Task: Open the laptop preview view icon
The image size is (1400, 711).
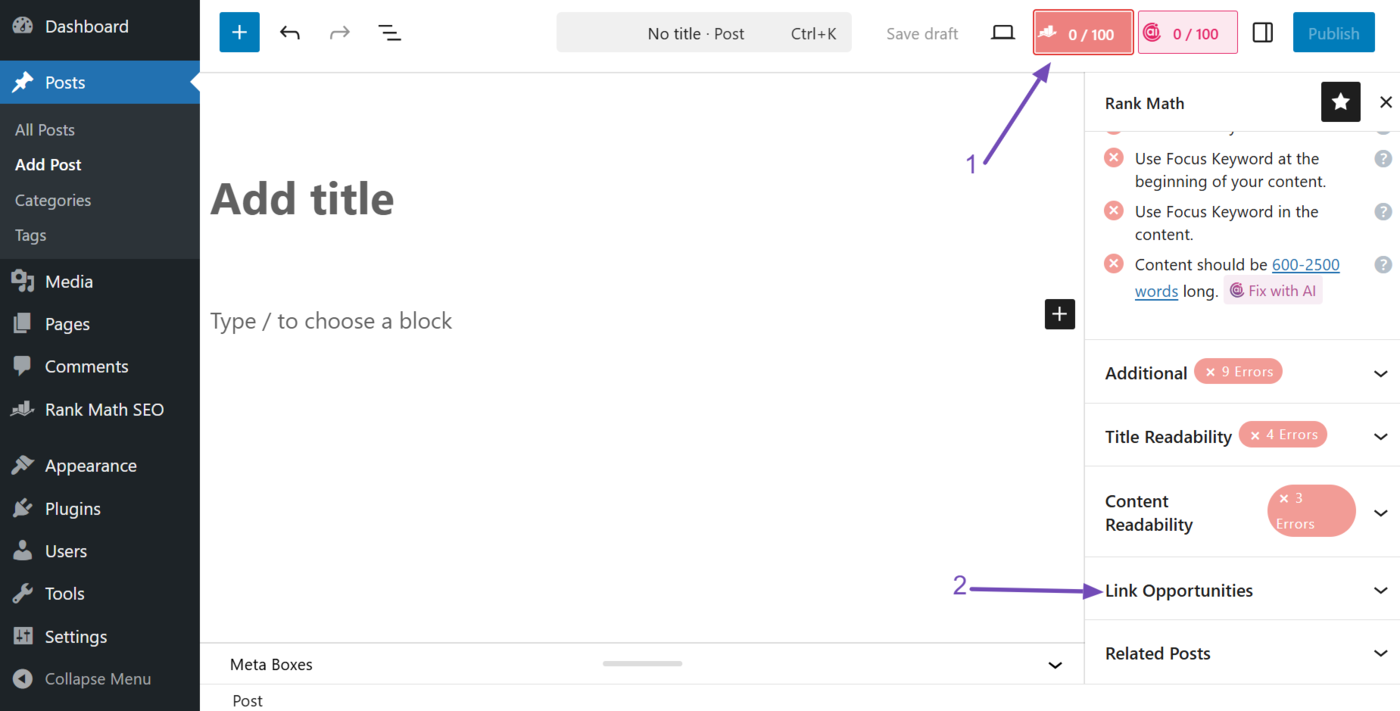Action: tap(1003, 33)
